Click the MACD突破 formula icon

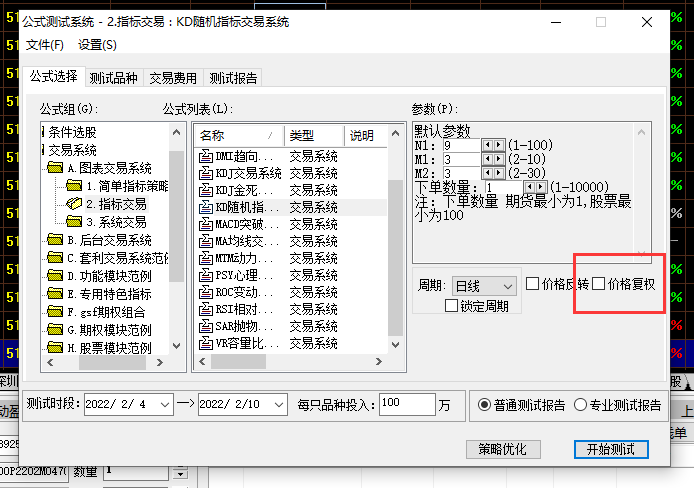tap(205, 224)
